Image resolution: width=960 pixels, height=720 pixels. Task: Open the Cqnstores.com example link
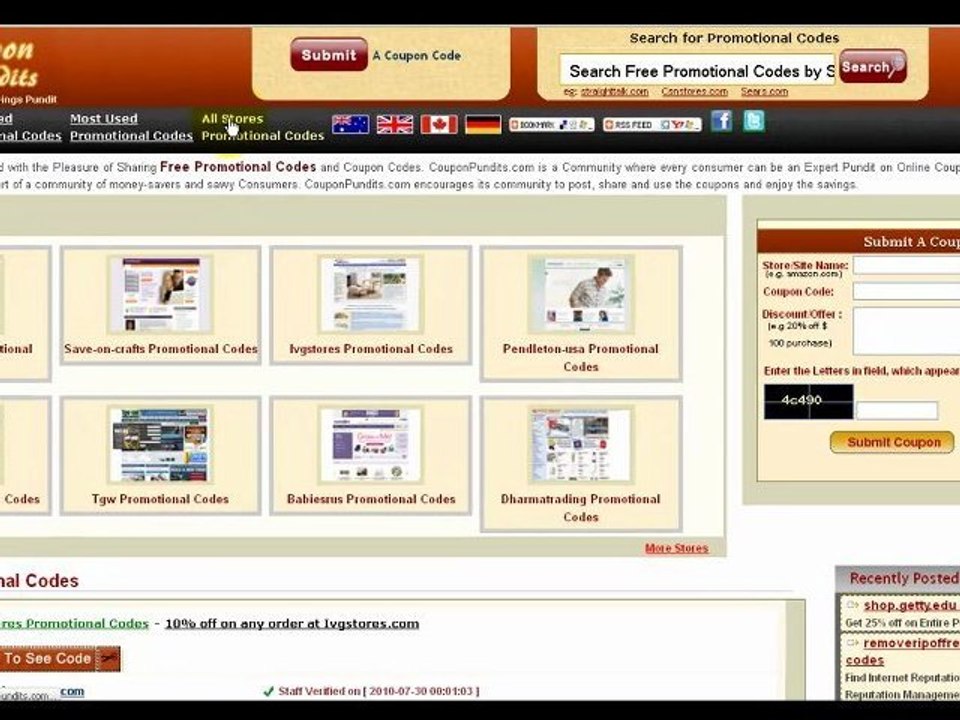coord(694,92)
